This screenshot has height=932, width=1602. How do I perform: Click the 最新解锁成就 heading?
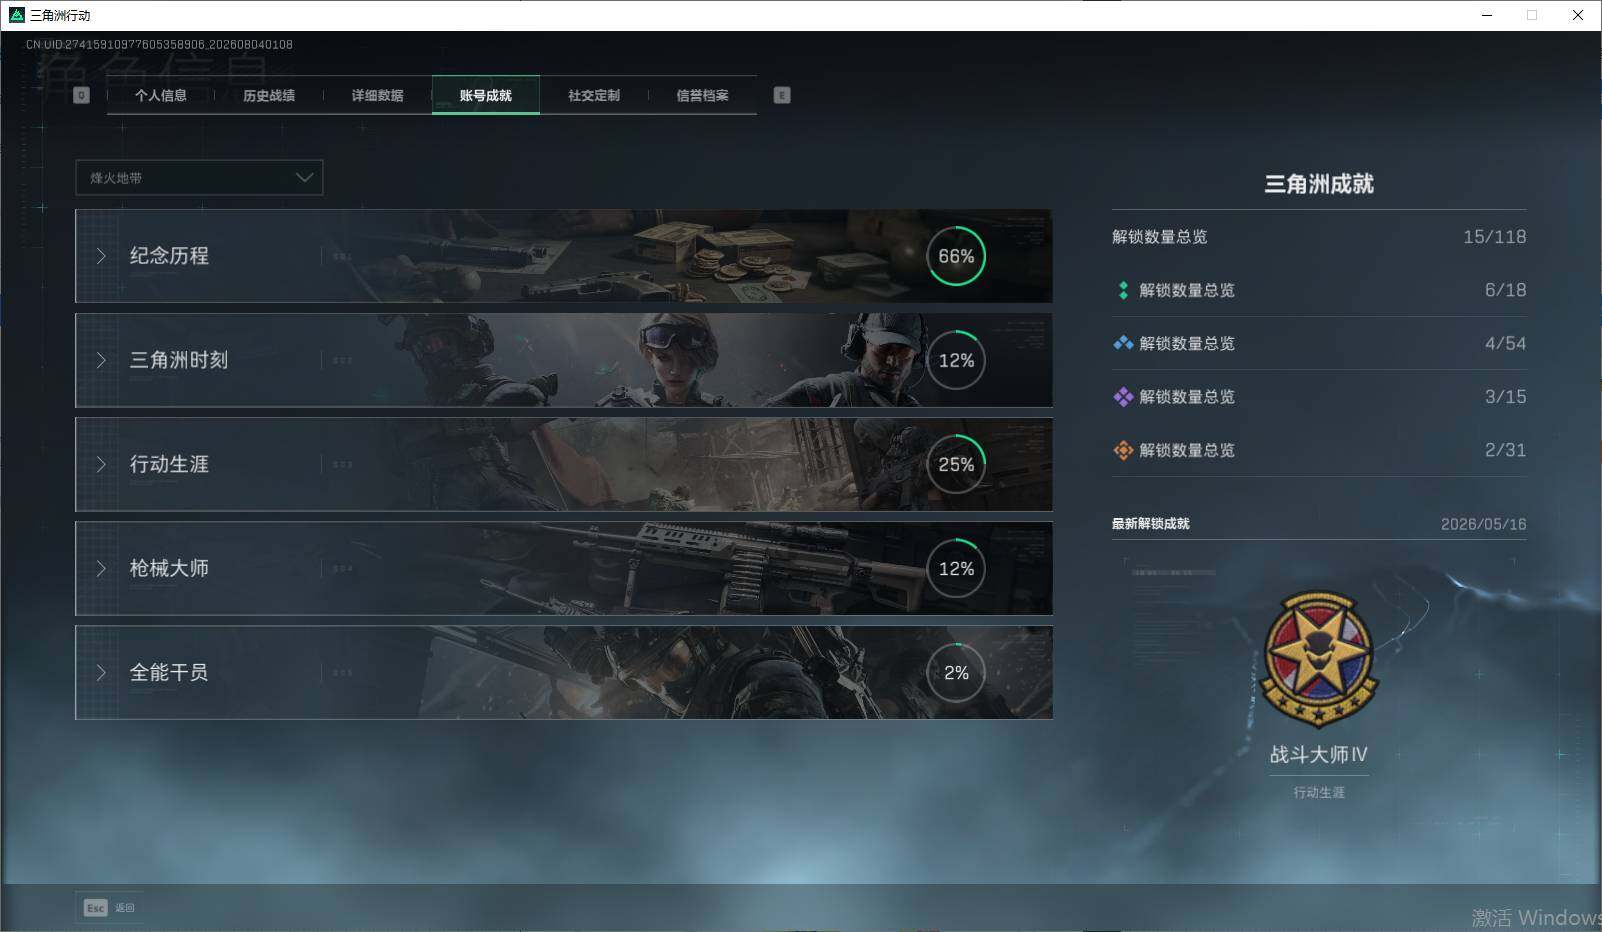[x=1151, y=524]
